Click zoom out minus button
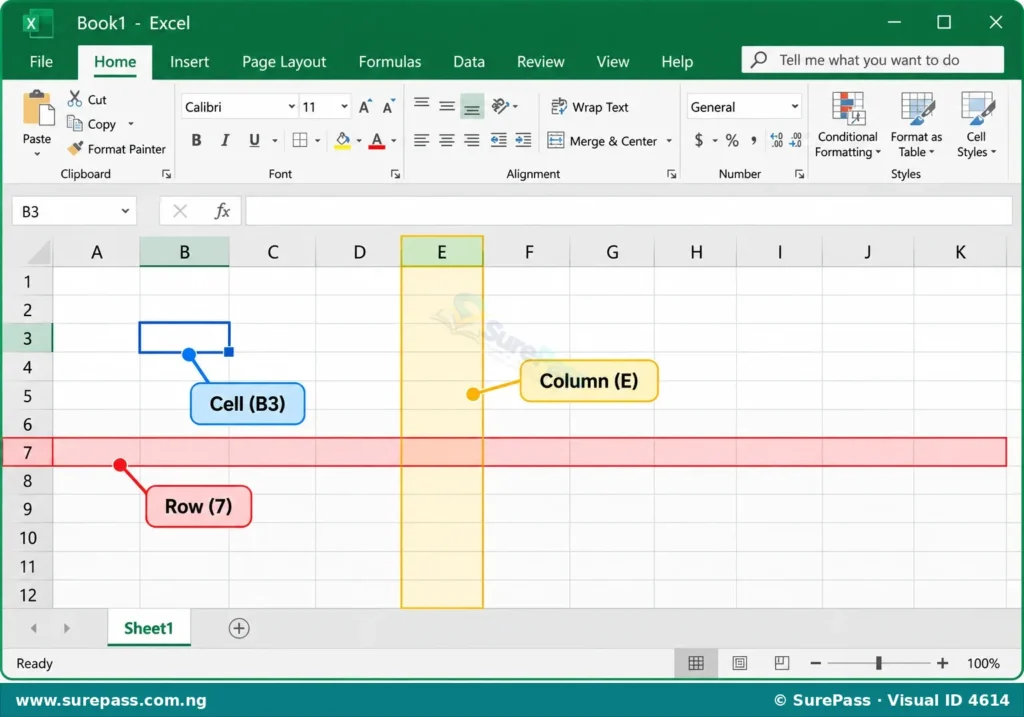 (x=815, y=663)
